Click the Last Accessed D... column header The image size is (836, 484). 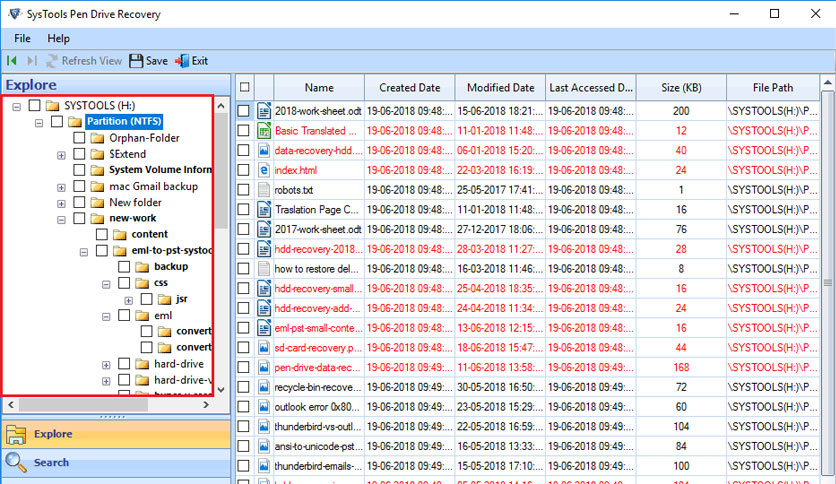pos(591,87)
